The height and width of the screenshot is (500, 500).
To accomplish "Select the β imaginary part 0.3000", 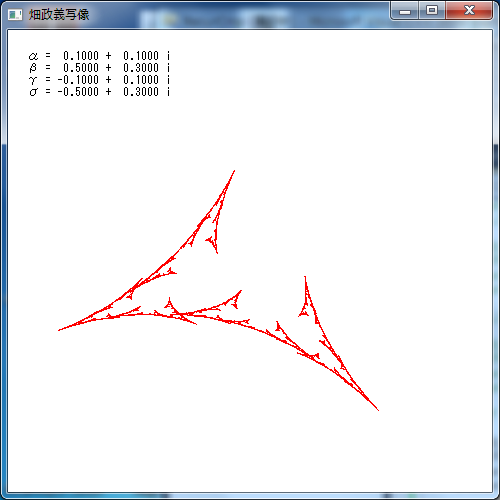I will [141, 68].
